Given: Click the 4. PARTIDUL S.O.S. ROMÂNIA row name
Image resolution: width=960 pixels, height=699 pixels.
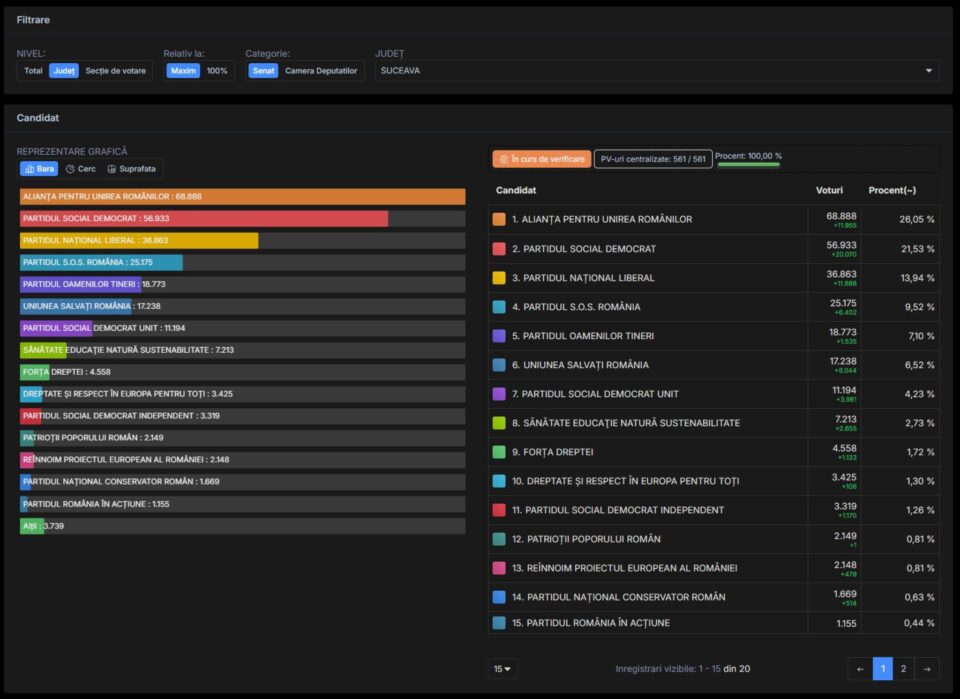Looking at the screenshot, I should click(576, 307).
